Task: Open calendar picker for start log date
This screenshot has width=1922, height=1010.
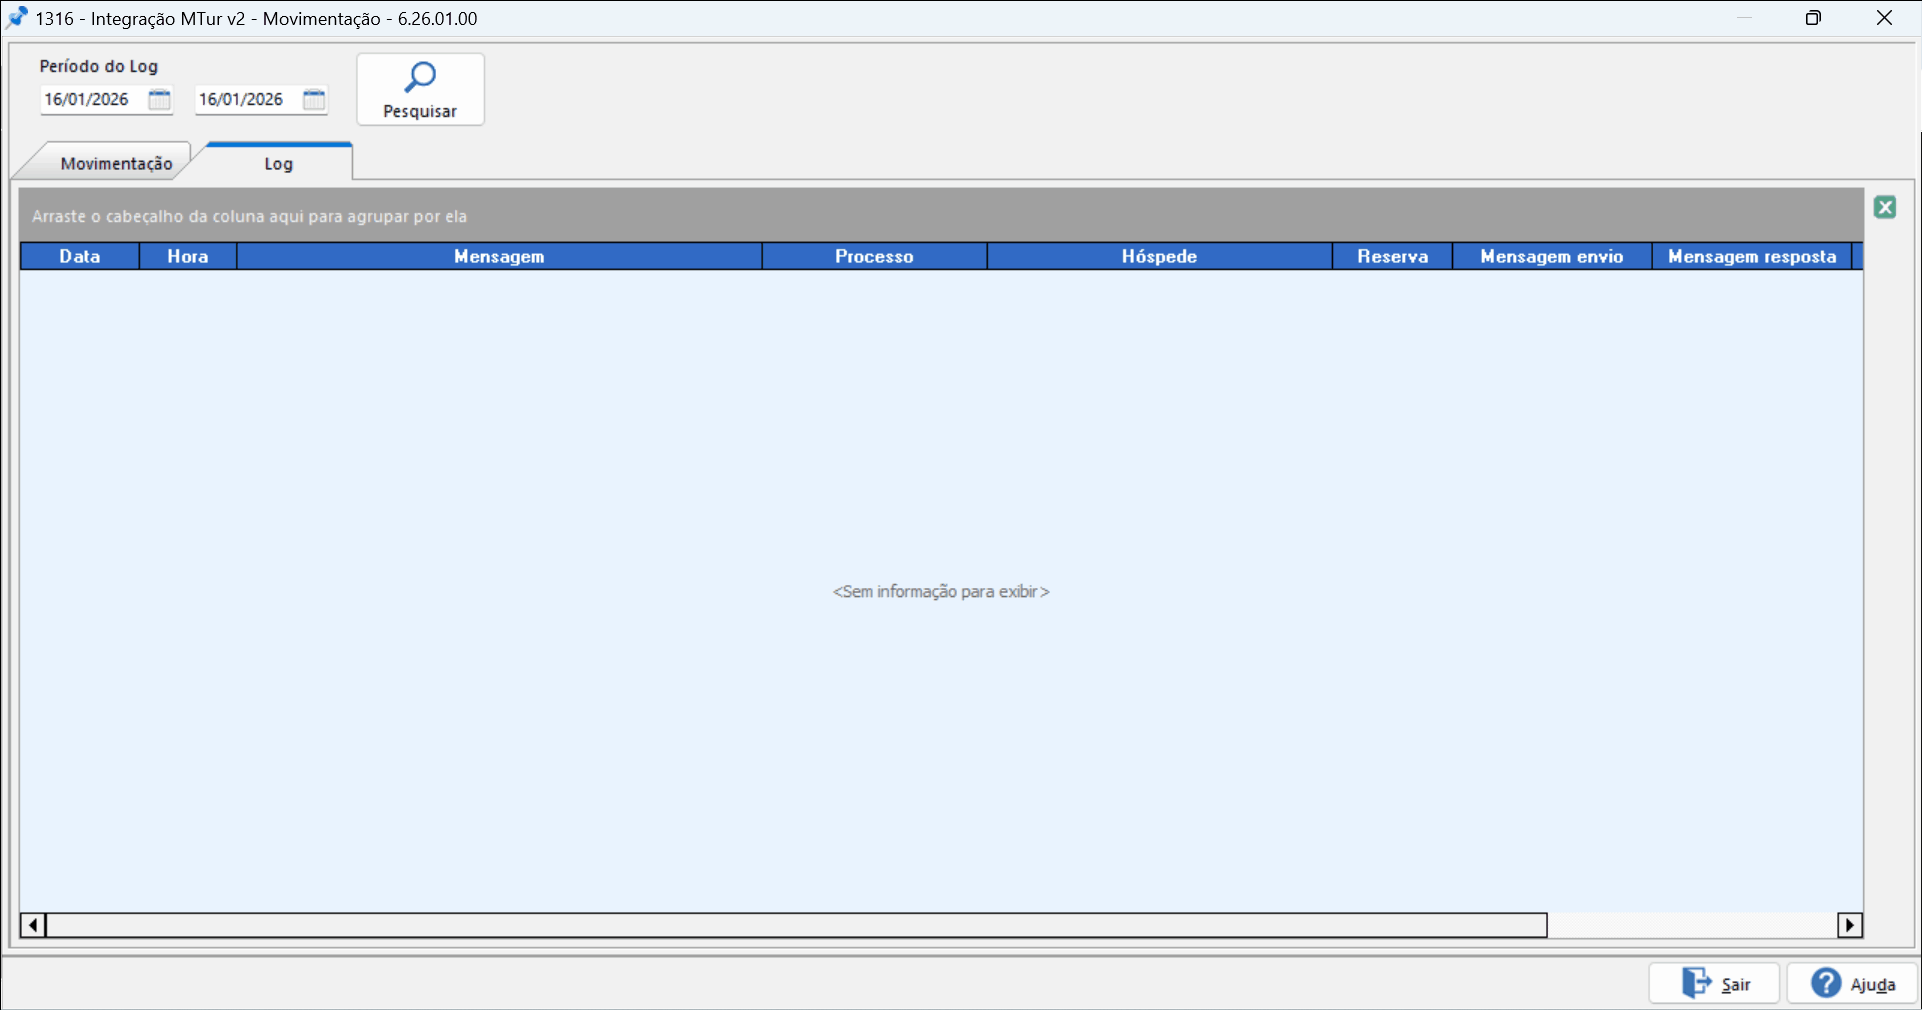Action: click(x=159, y=99)
